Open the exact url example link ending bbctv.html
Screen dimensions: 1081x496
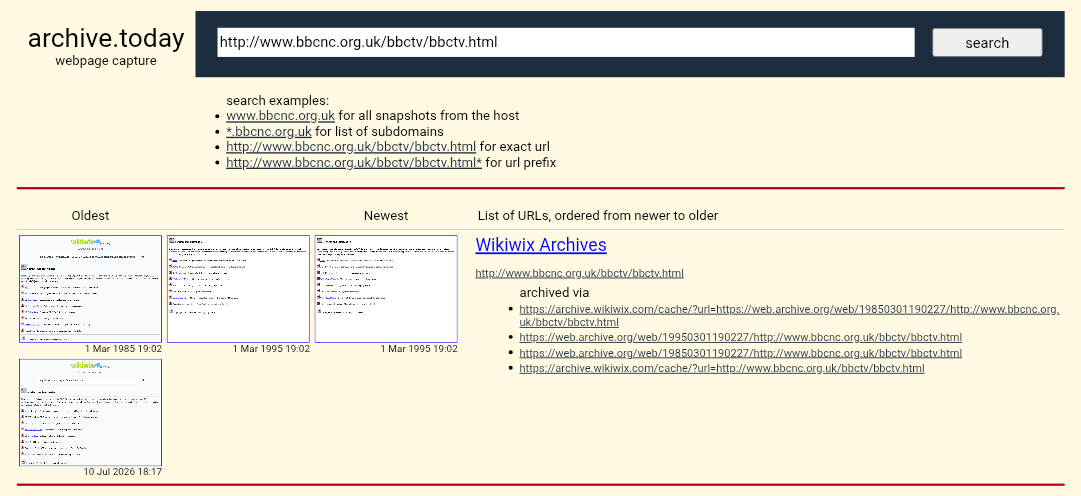pyautogui.click(x=351, y=147)
